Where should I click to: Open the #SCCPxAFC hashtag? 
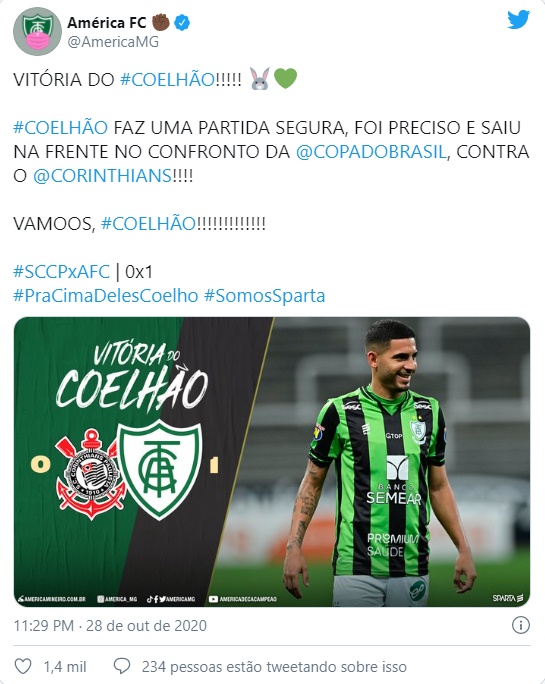(62, 272)
